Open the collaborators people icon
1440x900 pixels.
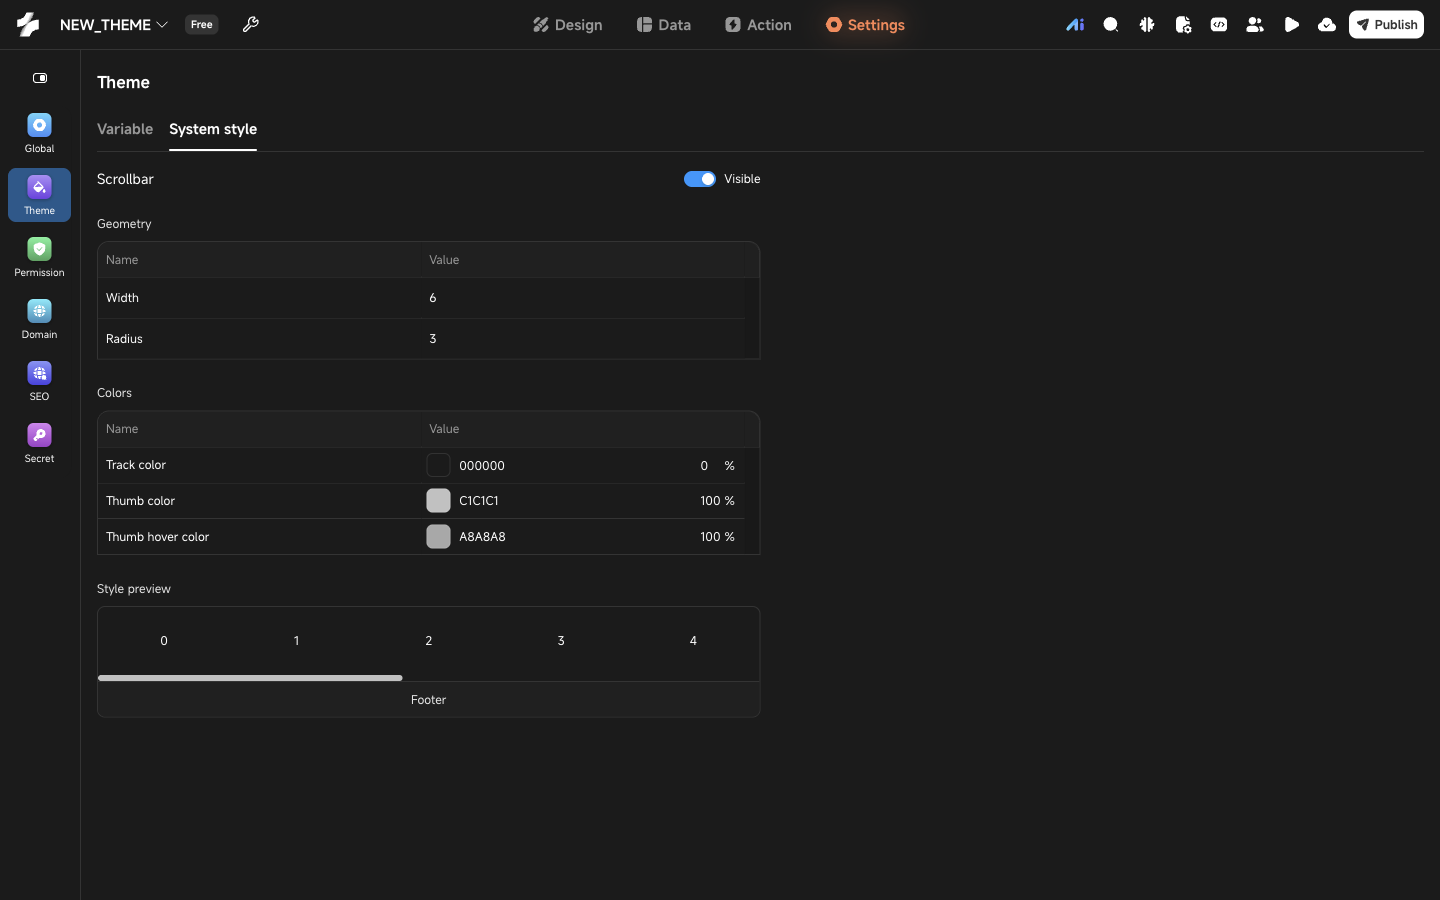(x=1255, y=25)
